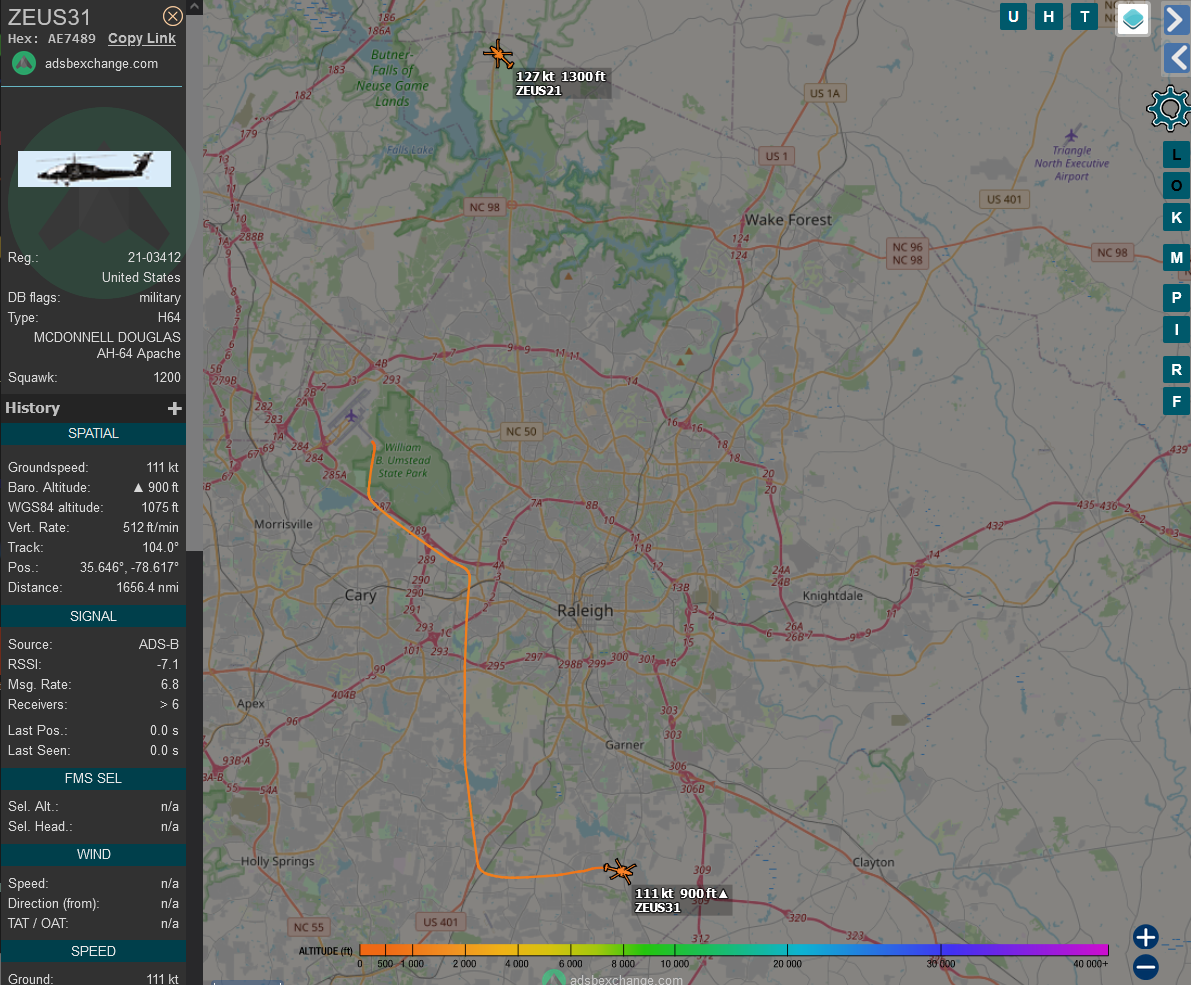Click the Raleigh-Durham airport icon on map
This screenshot has width=1191, height=985.
point(351,416)
